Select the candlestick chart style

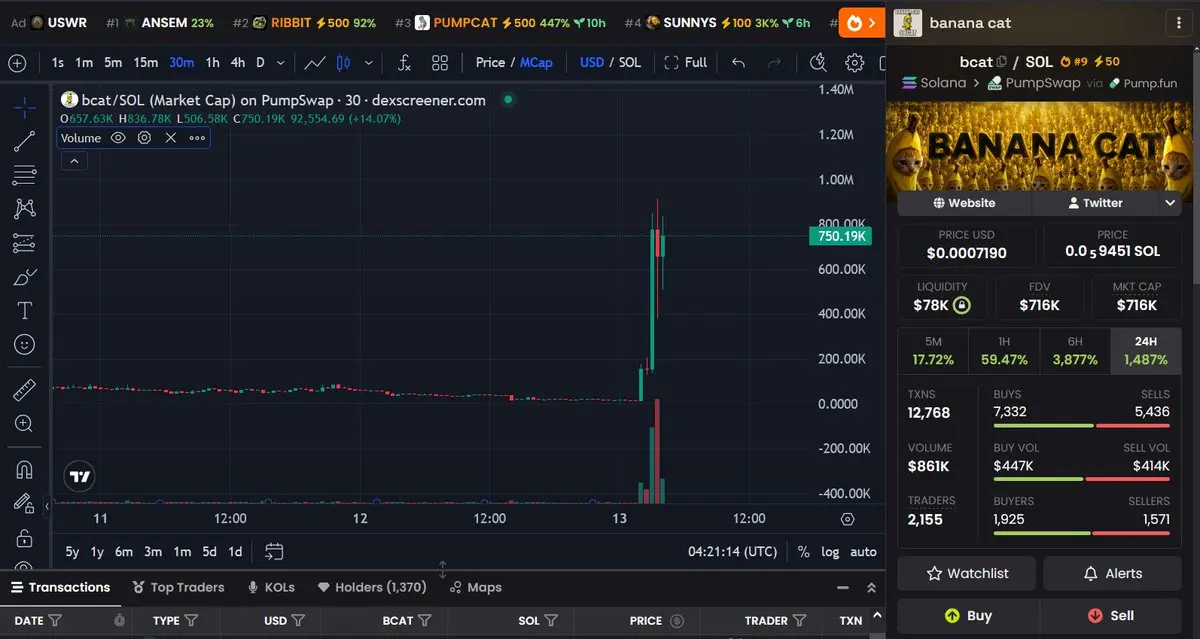click(x=343, y=63)
